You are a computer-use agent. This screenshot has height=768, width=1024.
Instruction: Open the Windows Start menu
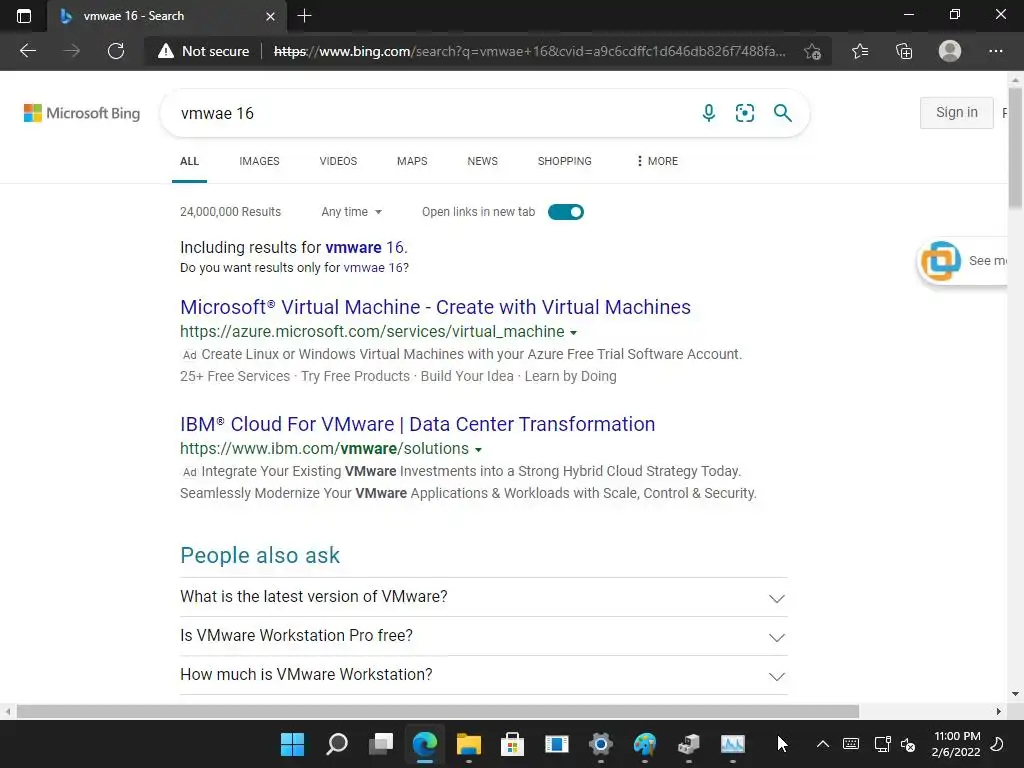point(293,744)
